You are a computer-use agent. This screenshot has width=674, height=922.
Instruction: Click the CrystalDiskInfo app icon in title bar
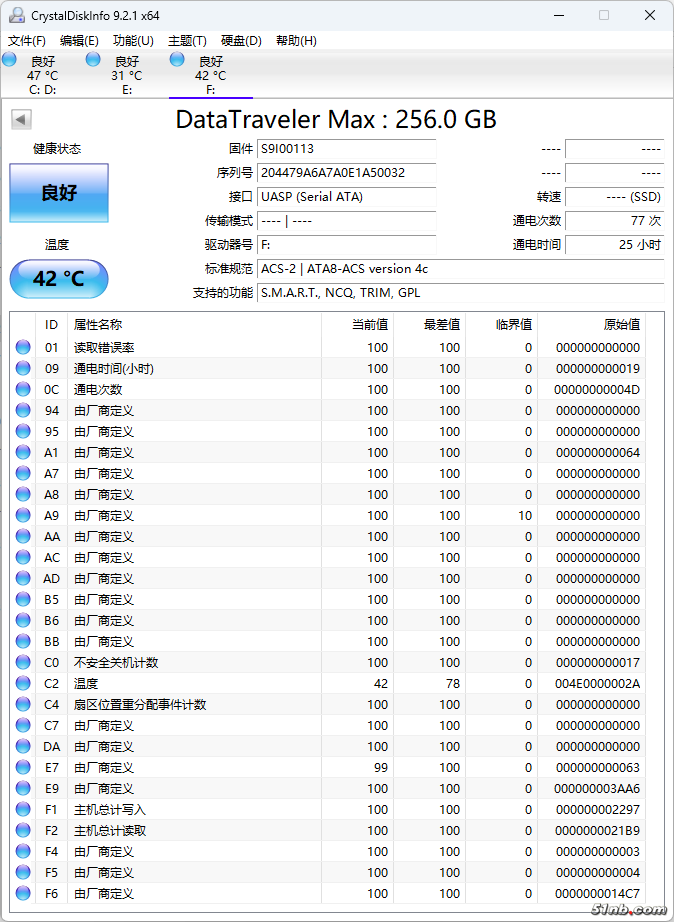pos(16,16)
